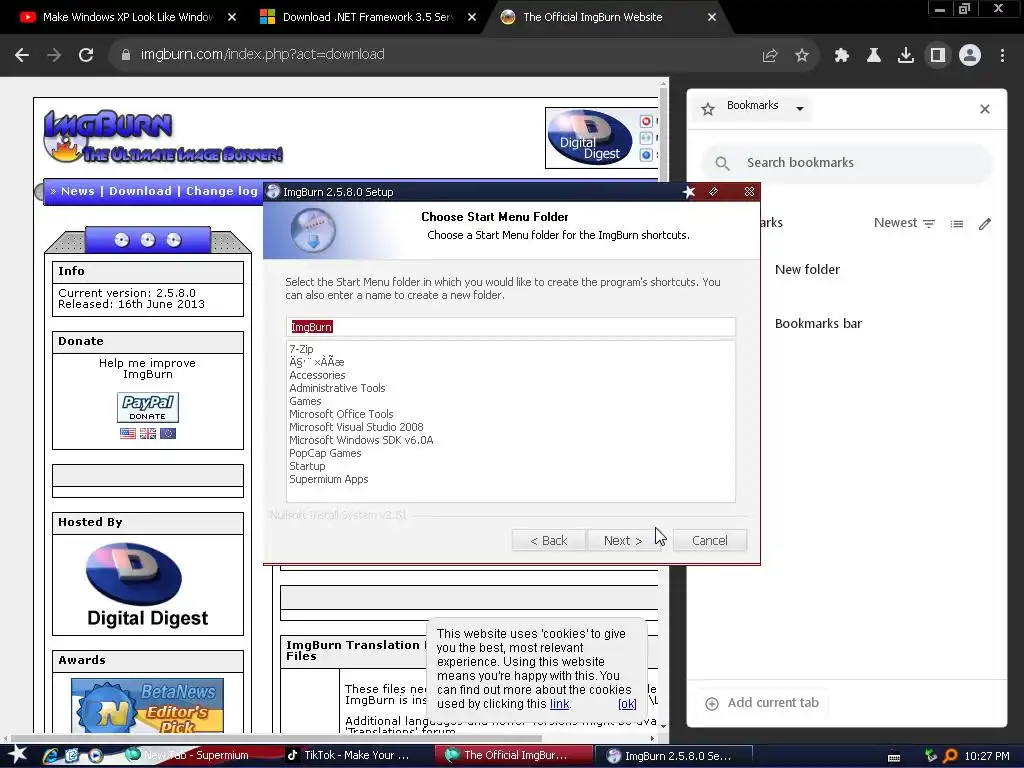Viewport: 1024px width, 768px height.
Task: Select Microsoft Visual Studio 2008 folder
Action: pyautogui.click(x=356, y=428)
